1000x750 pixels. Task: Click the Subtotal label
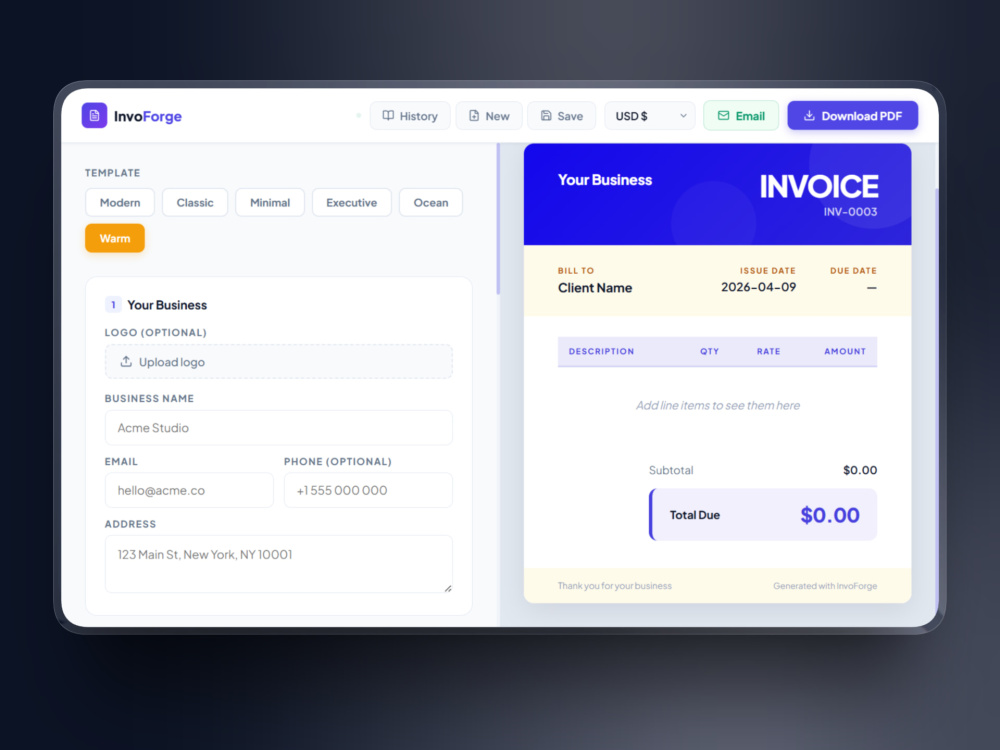click(671, 470)
